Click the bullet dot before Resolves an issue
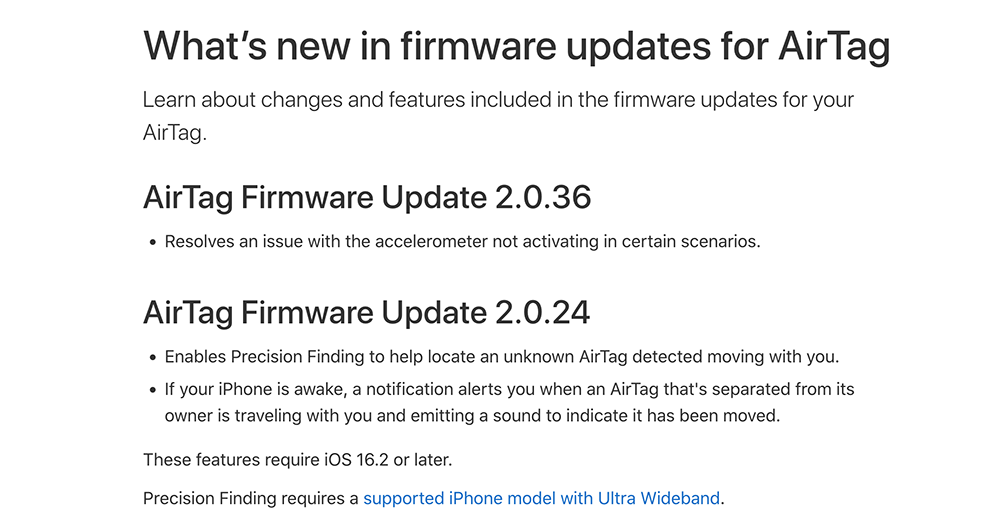 click(152, 243)
